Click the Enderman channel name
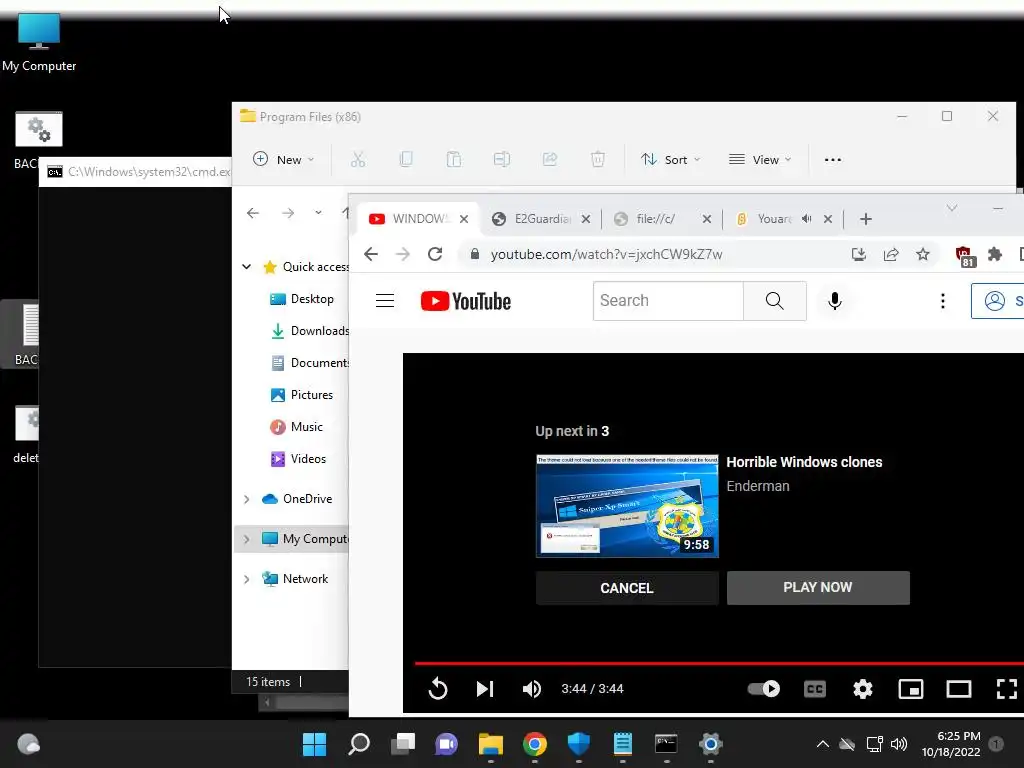Image resolution: width=1024 pixels, height=768 pixels. [758, 486]
